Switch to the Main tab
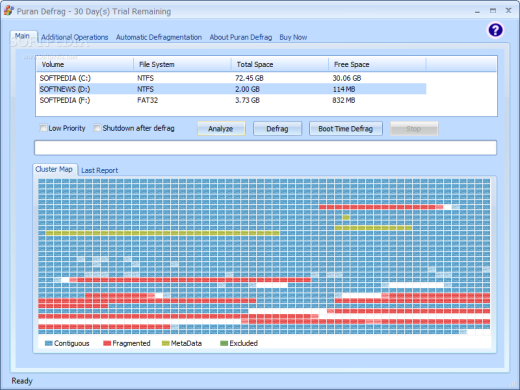Screen dimensions: 520x390 coord(23,36)
